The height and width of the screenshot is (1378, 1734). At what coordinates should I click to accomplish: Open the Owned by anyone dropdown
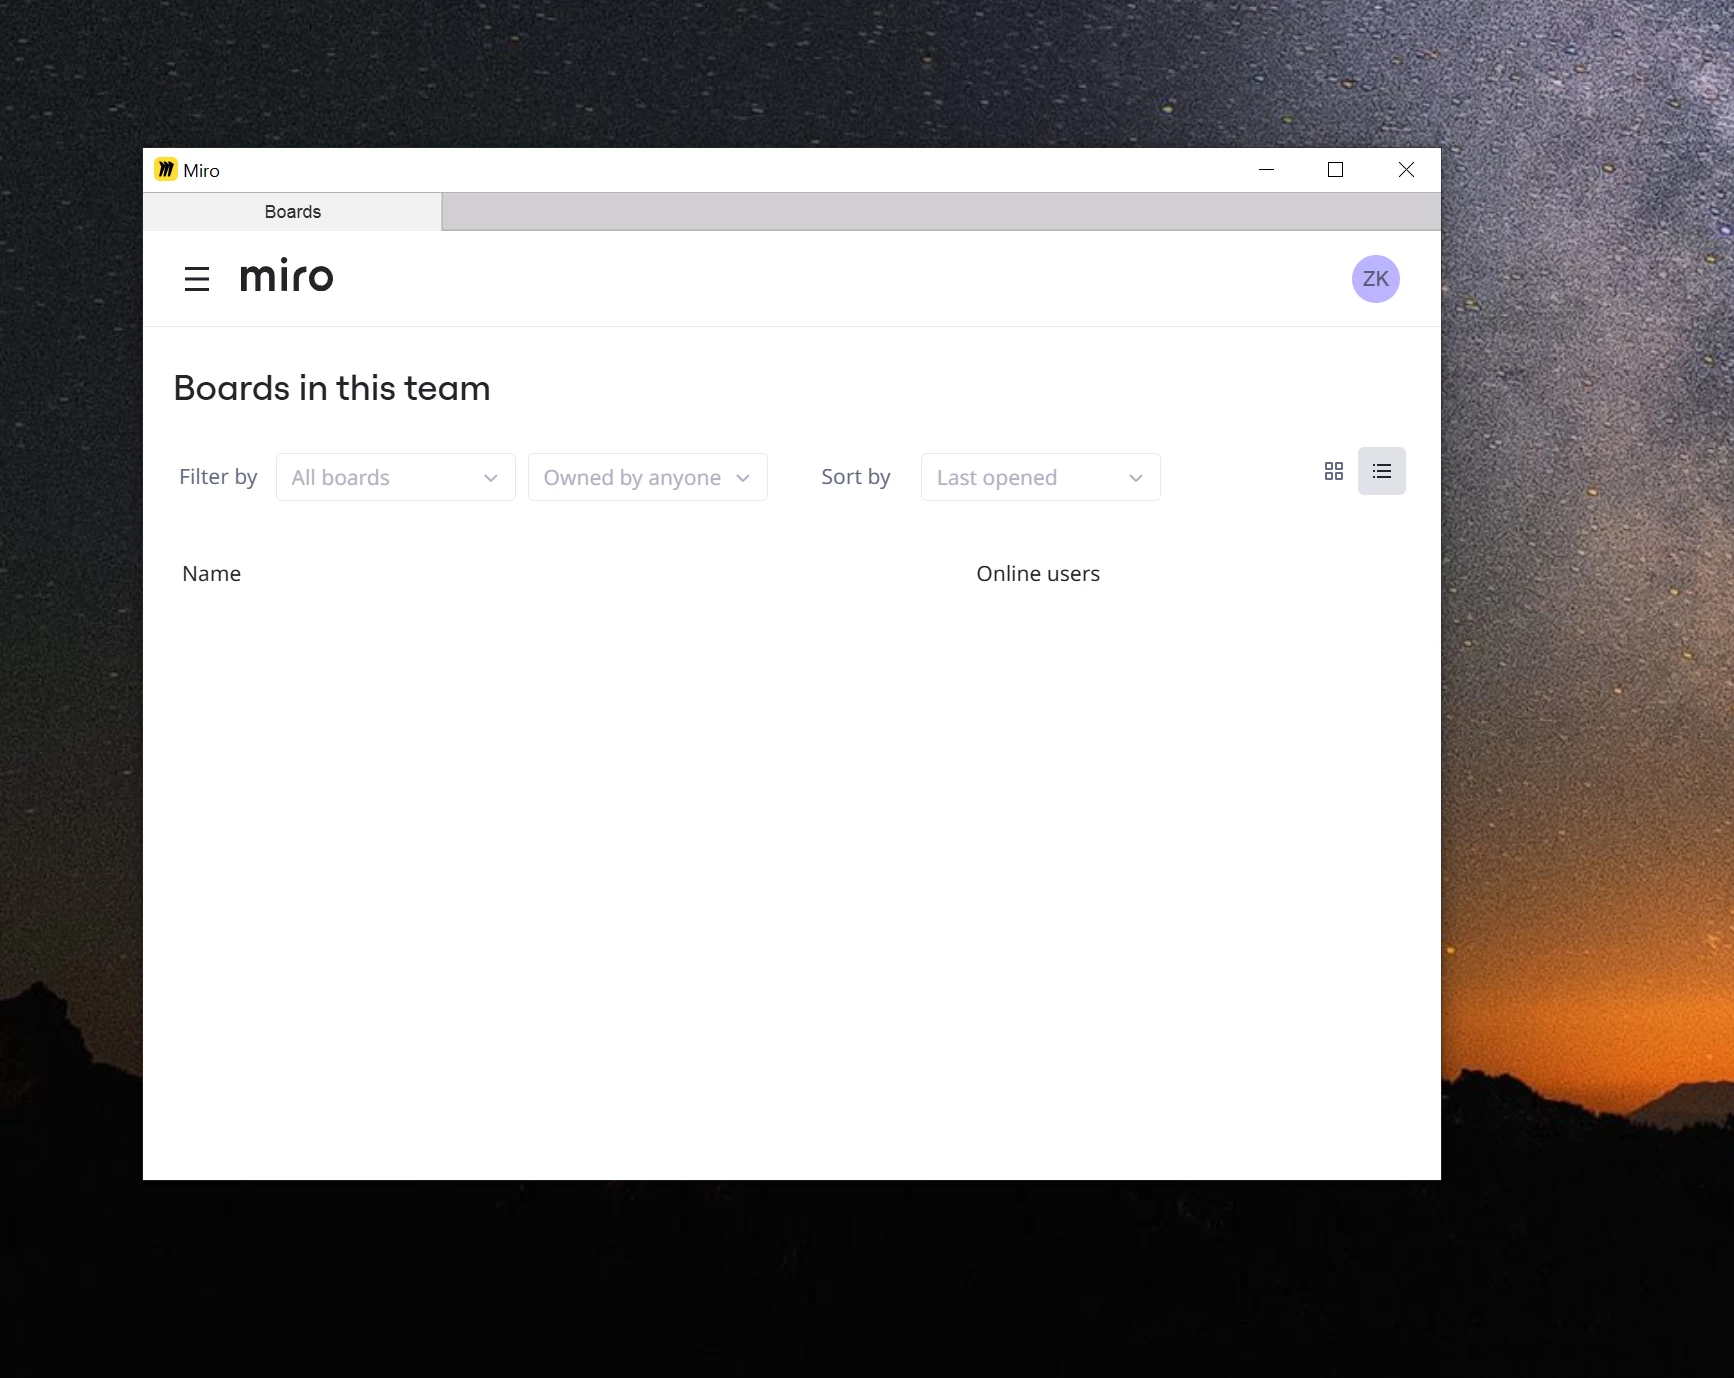pyautogui.click(x=647, y=477)
